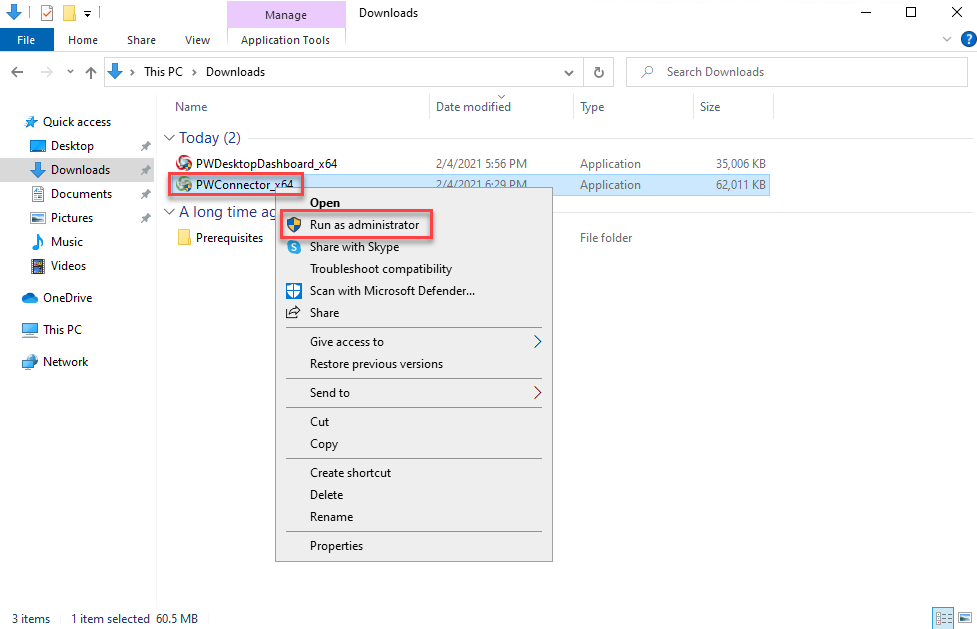
Task: Click the Refresh icon beside address bar
Action: point(598,72)
